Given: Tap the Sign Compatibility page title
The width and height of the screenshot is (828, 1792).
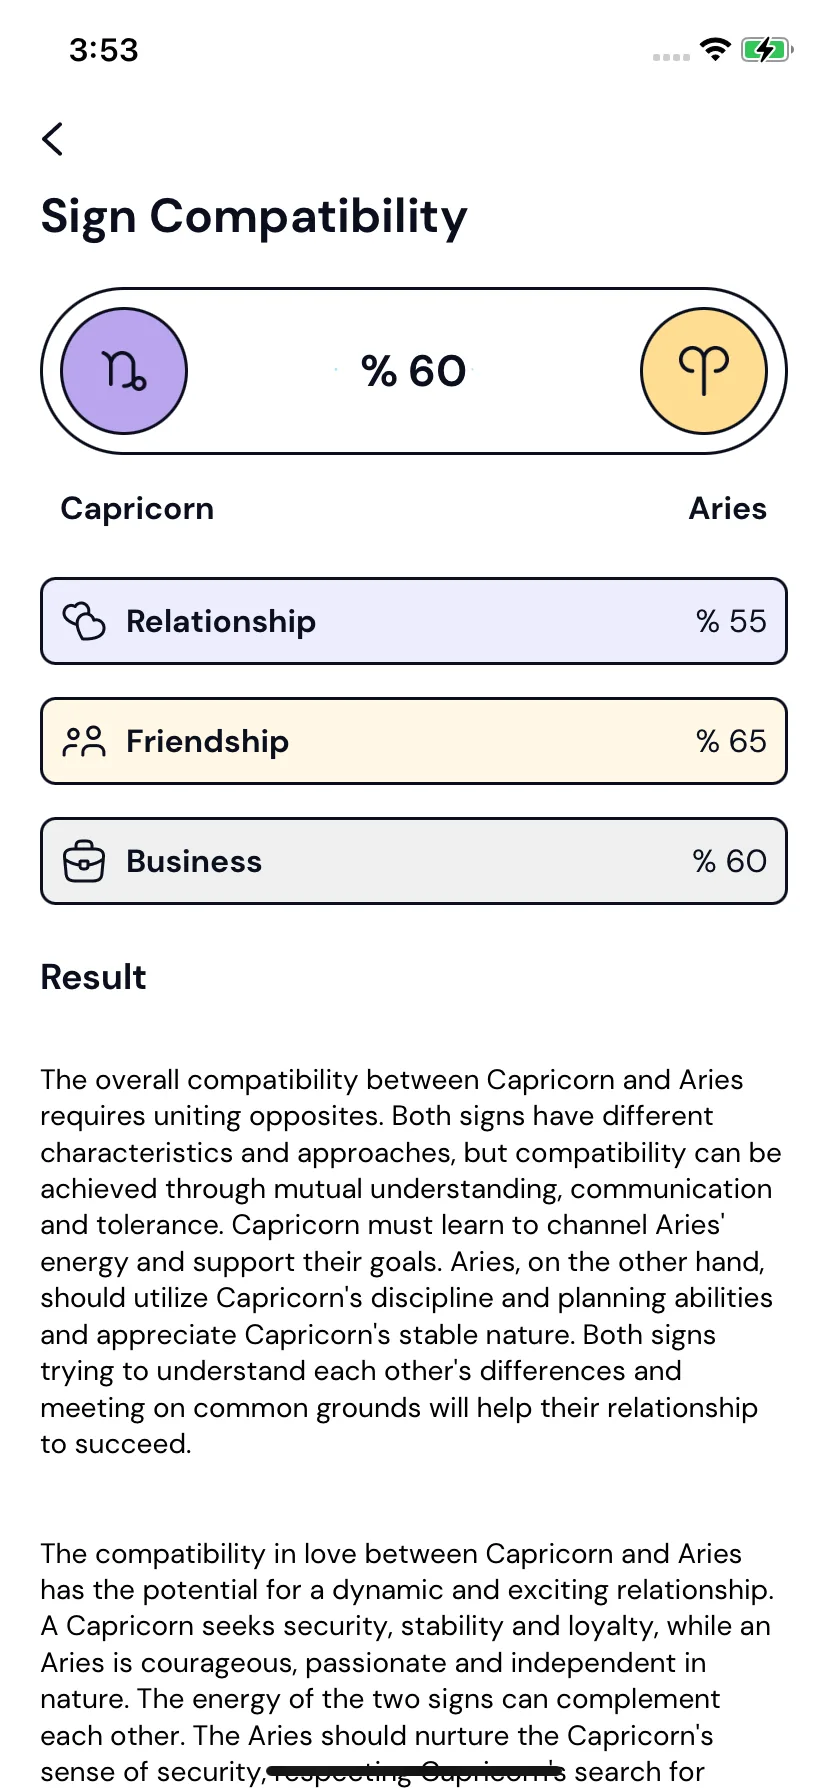Looking at the screenshot, I should click(254, 218).
